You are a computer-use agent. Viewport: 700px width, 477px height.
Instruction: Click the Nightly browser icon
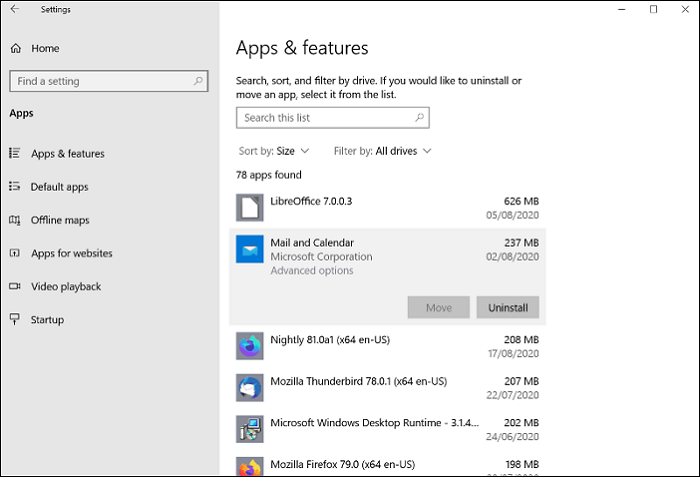tap(249, 346)
